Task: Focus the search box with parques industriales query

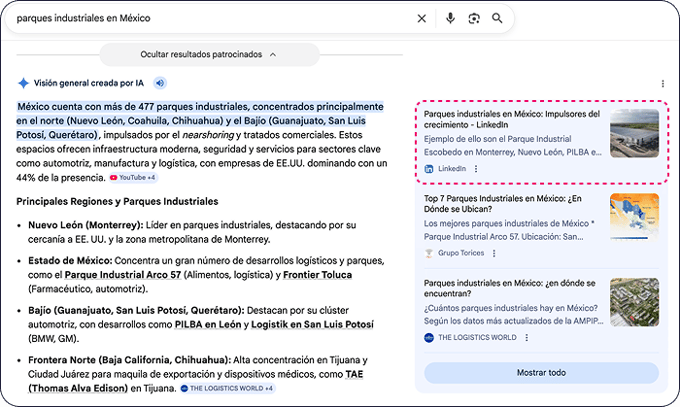Action: (212, 18)
